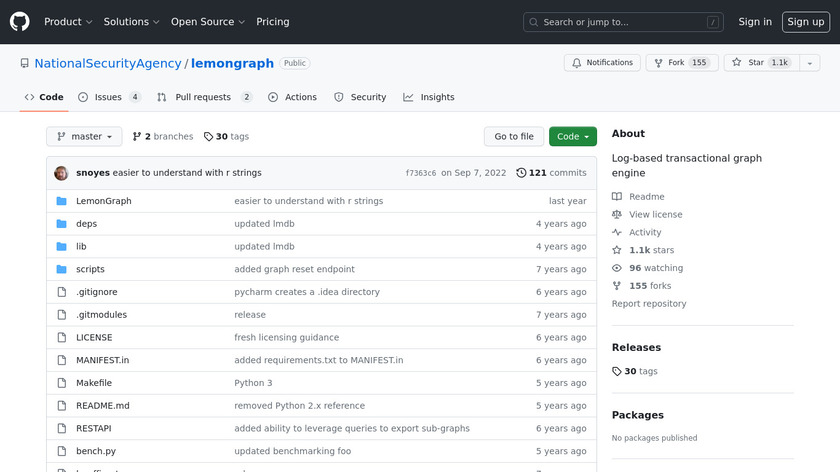Click the Notifications bell button
The image size is (840, 472).
pyautogui.click(x=602, y=63)
